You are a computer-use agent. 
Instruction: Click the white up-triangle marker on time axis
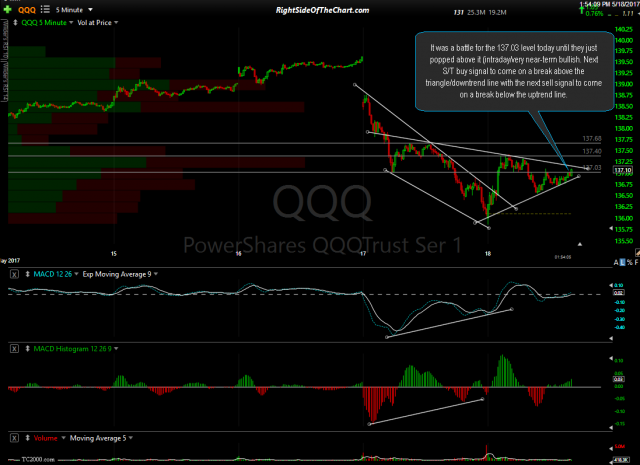(580, 244)
